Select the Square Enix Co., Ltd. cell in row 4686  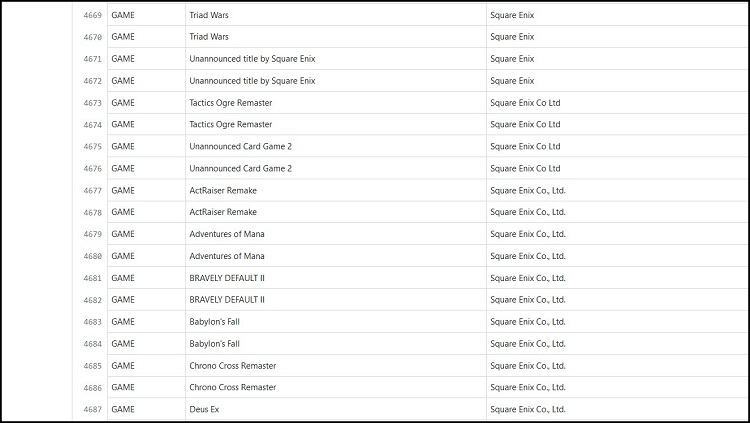528,387
